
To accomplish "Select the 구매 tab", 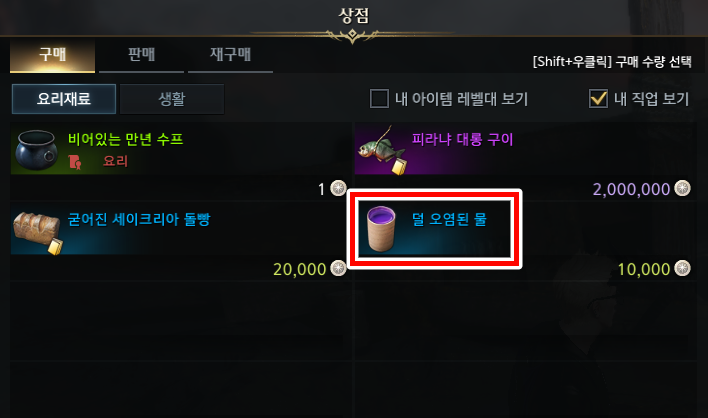I will [x=52, y=55].
